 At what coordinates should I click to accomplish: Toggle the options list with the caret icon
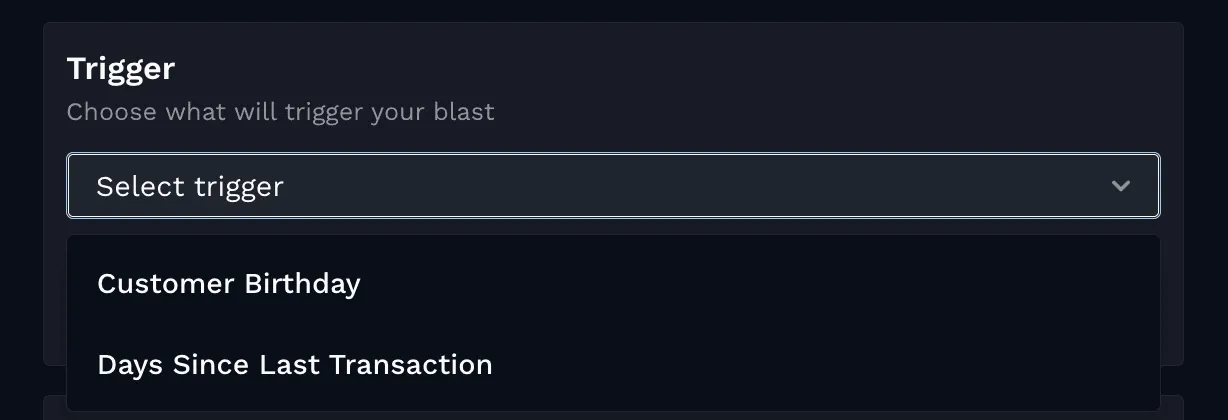pyautogui.click(x=1121, y=186)
